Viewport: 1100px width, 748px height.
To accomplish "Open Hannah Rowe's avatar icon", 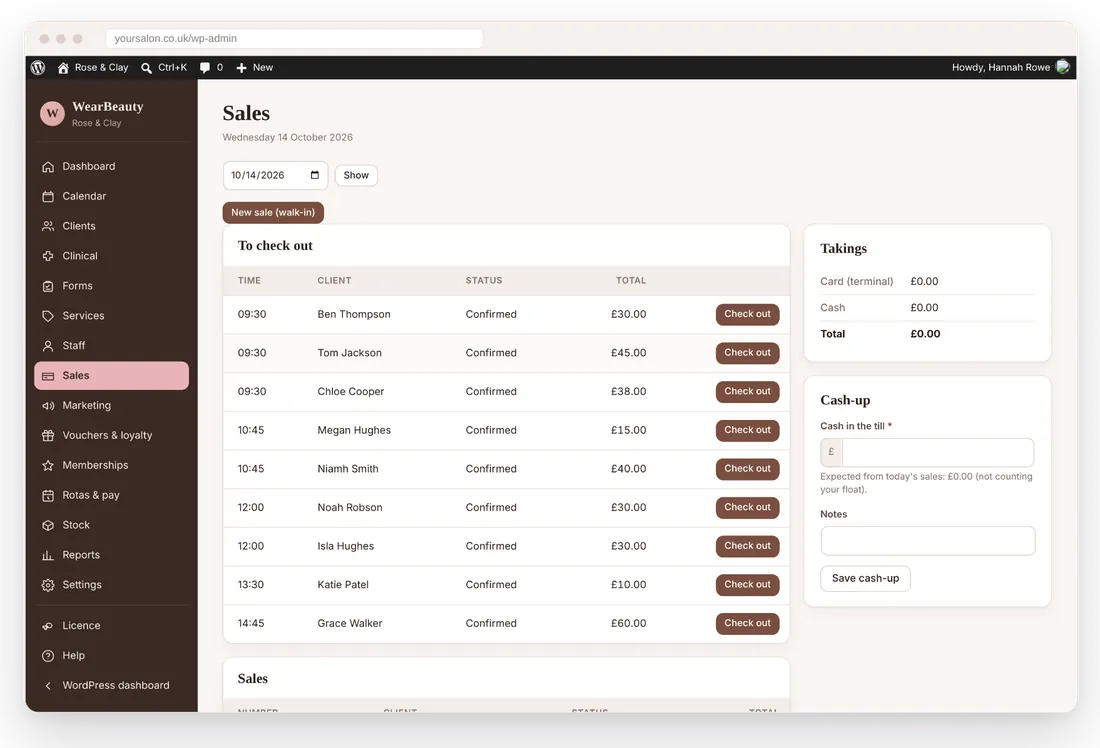I will tap(1063, 67).
